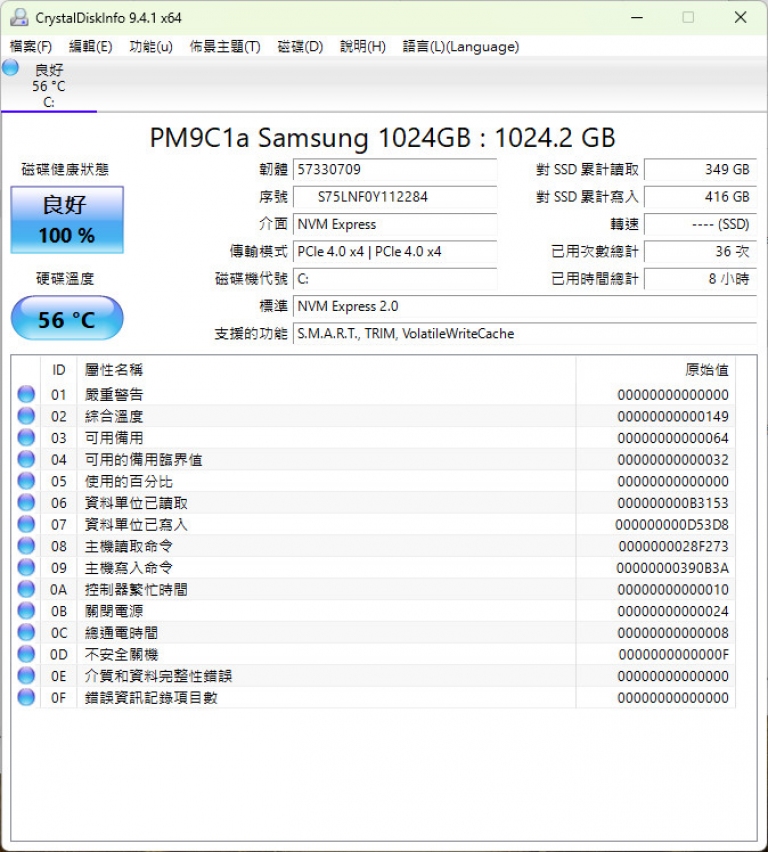Click raw value 0000000000032 in 可用的備用臨界值 row
Viewport: 768px width, 852px height.
(673, 460)
